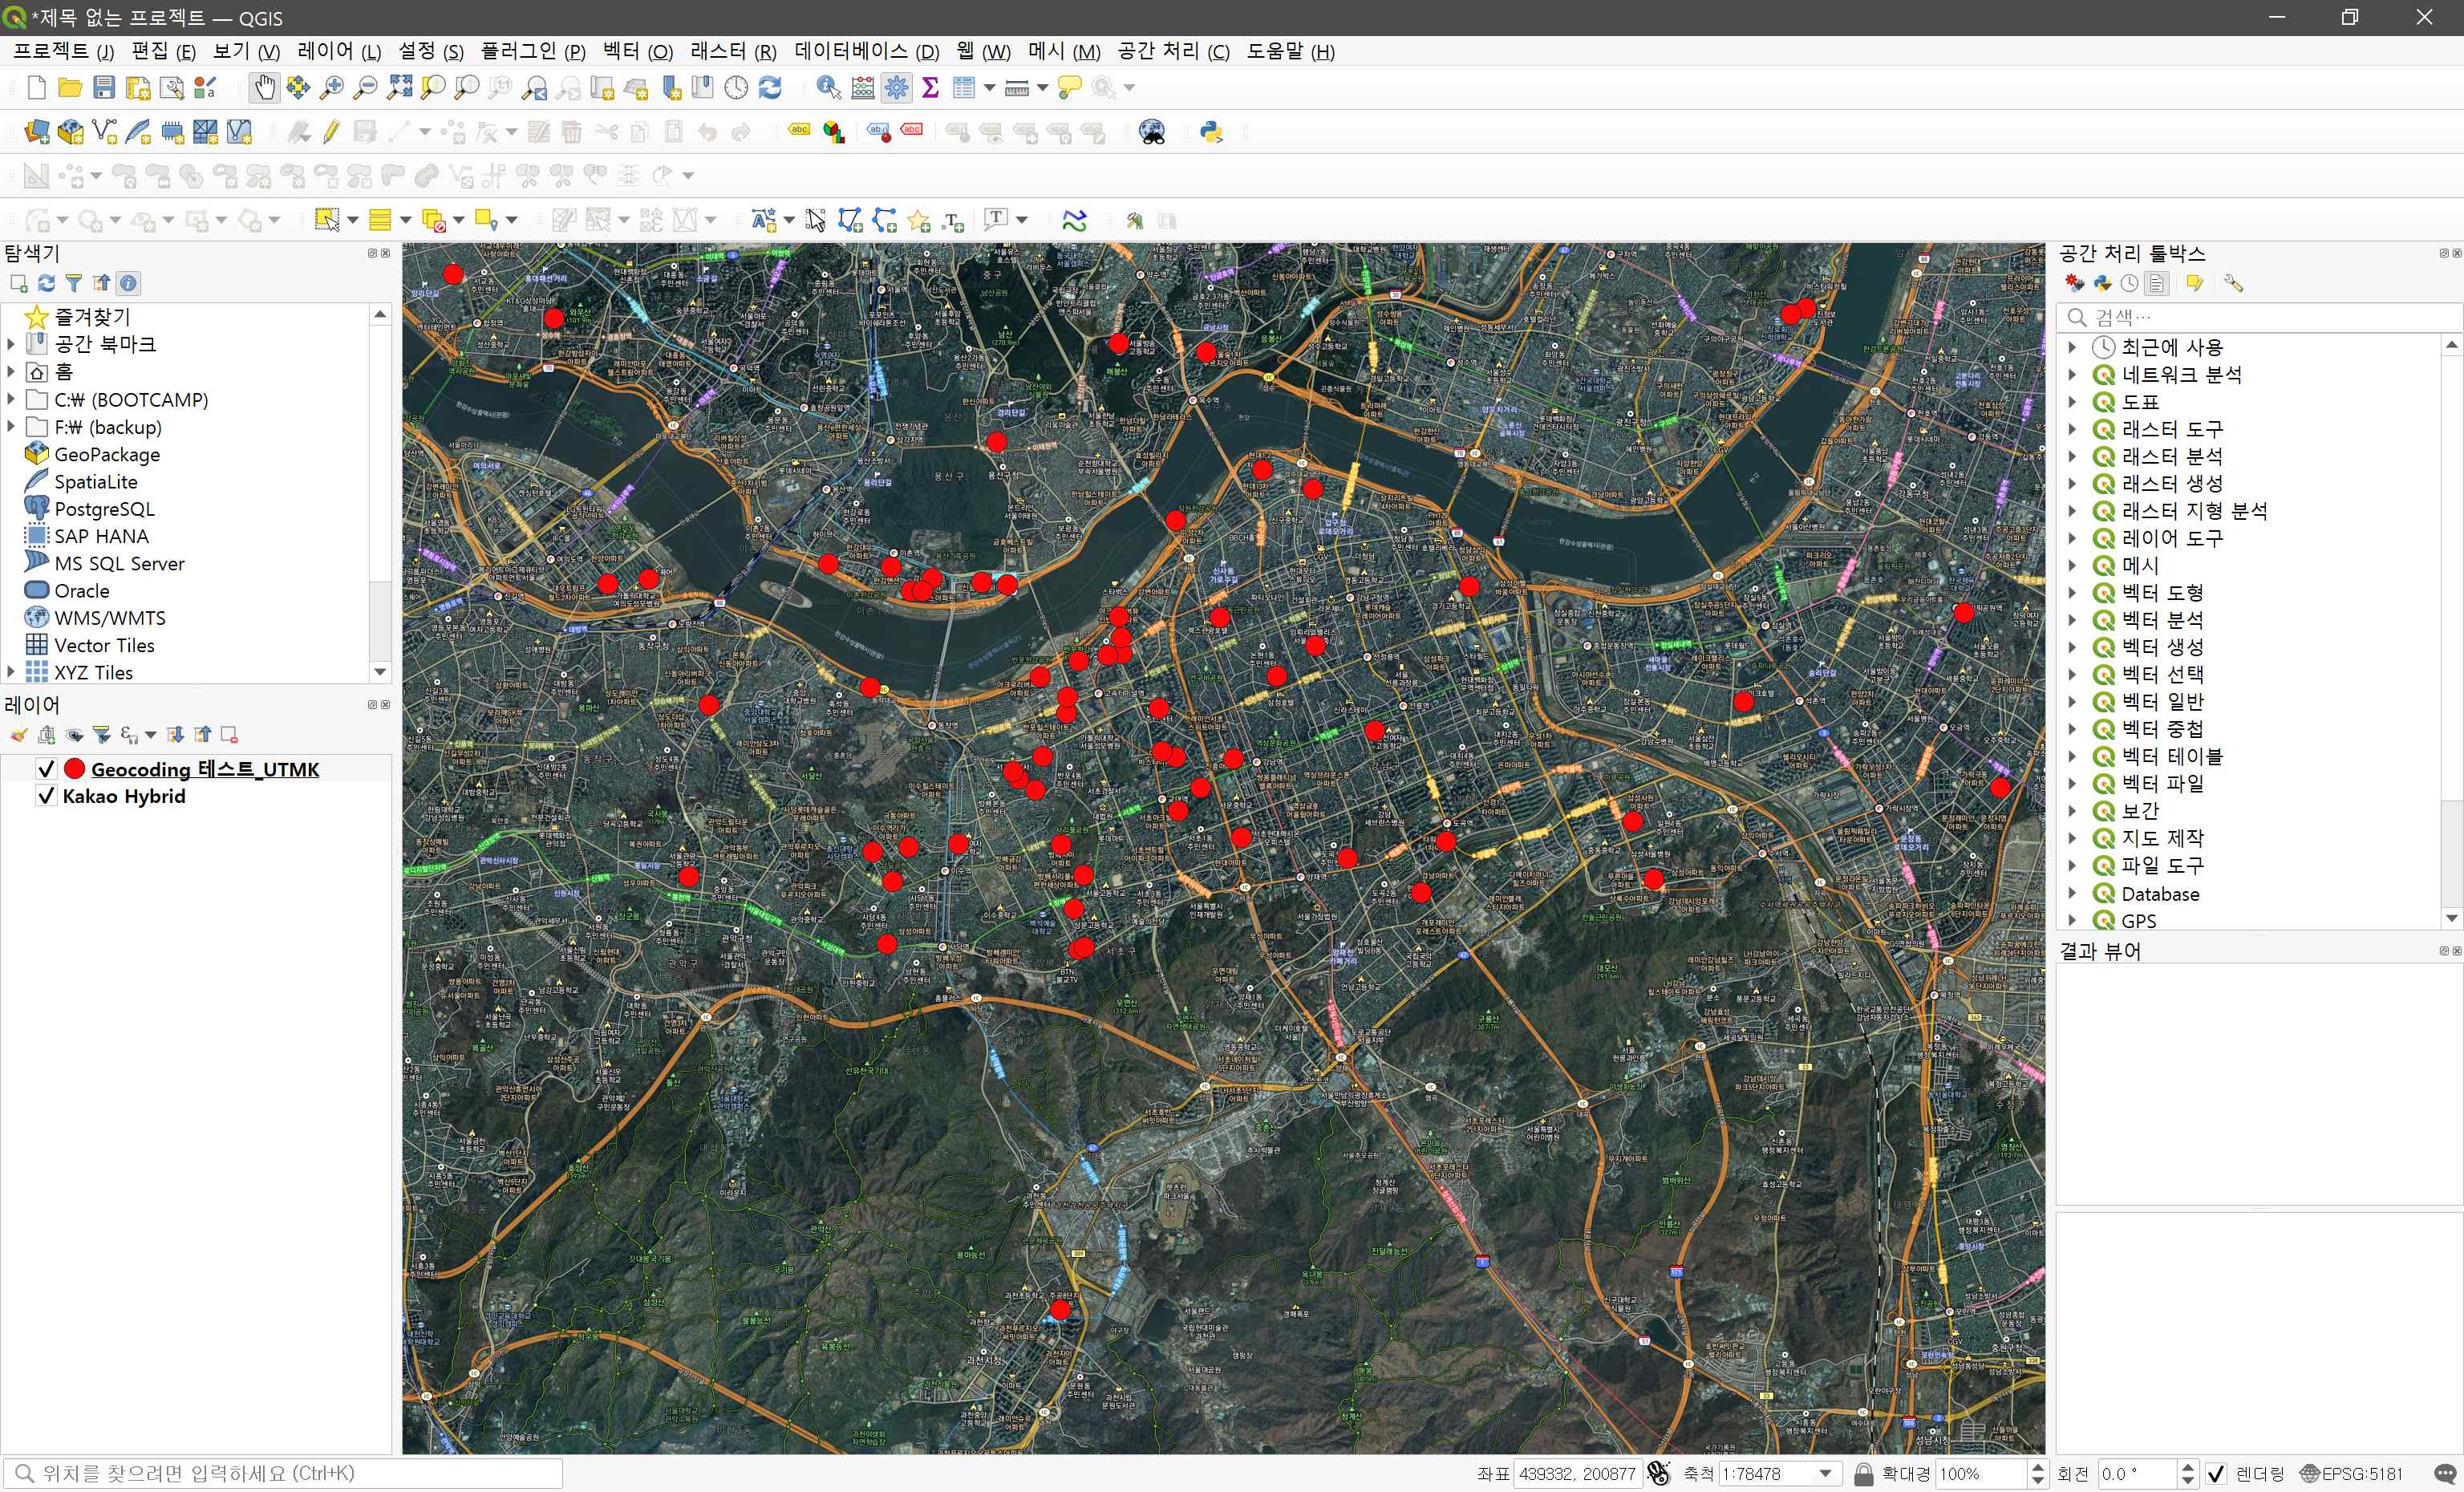Expand the 벡터 도형 toolbox group
Viewport: 2464px width, 1492px height.
2073,593
